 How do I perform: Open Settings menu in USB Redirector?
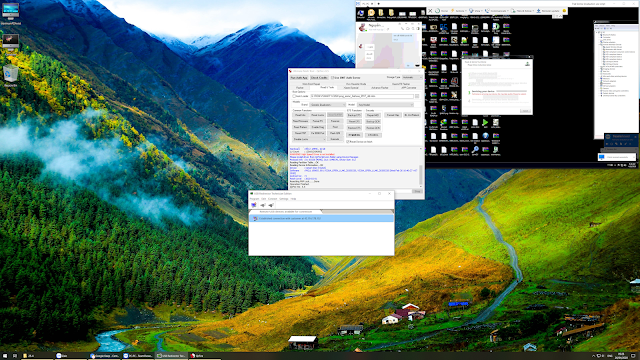(284, 199)
